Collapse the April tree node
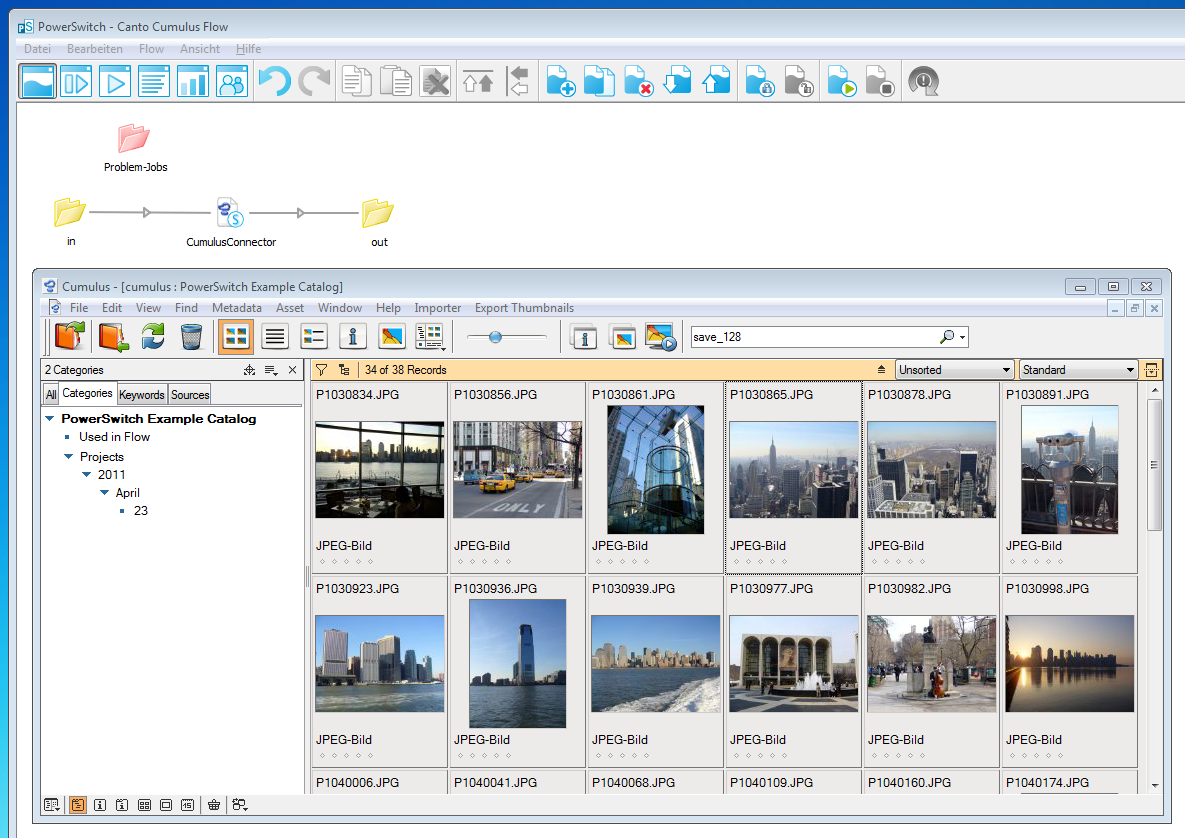The image size is (1185, 838). pyautogui.click(x=104, y=493)
